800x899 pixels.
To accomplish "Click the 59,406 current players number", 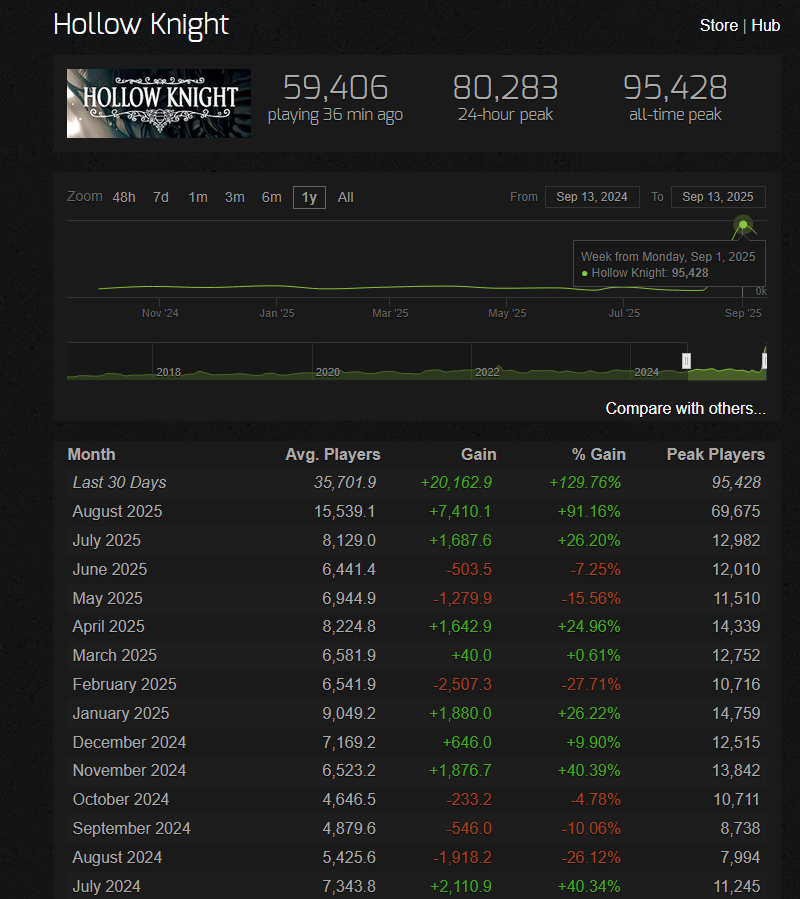I will pyautogui.click(x=335, y=87).
